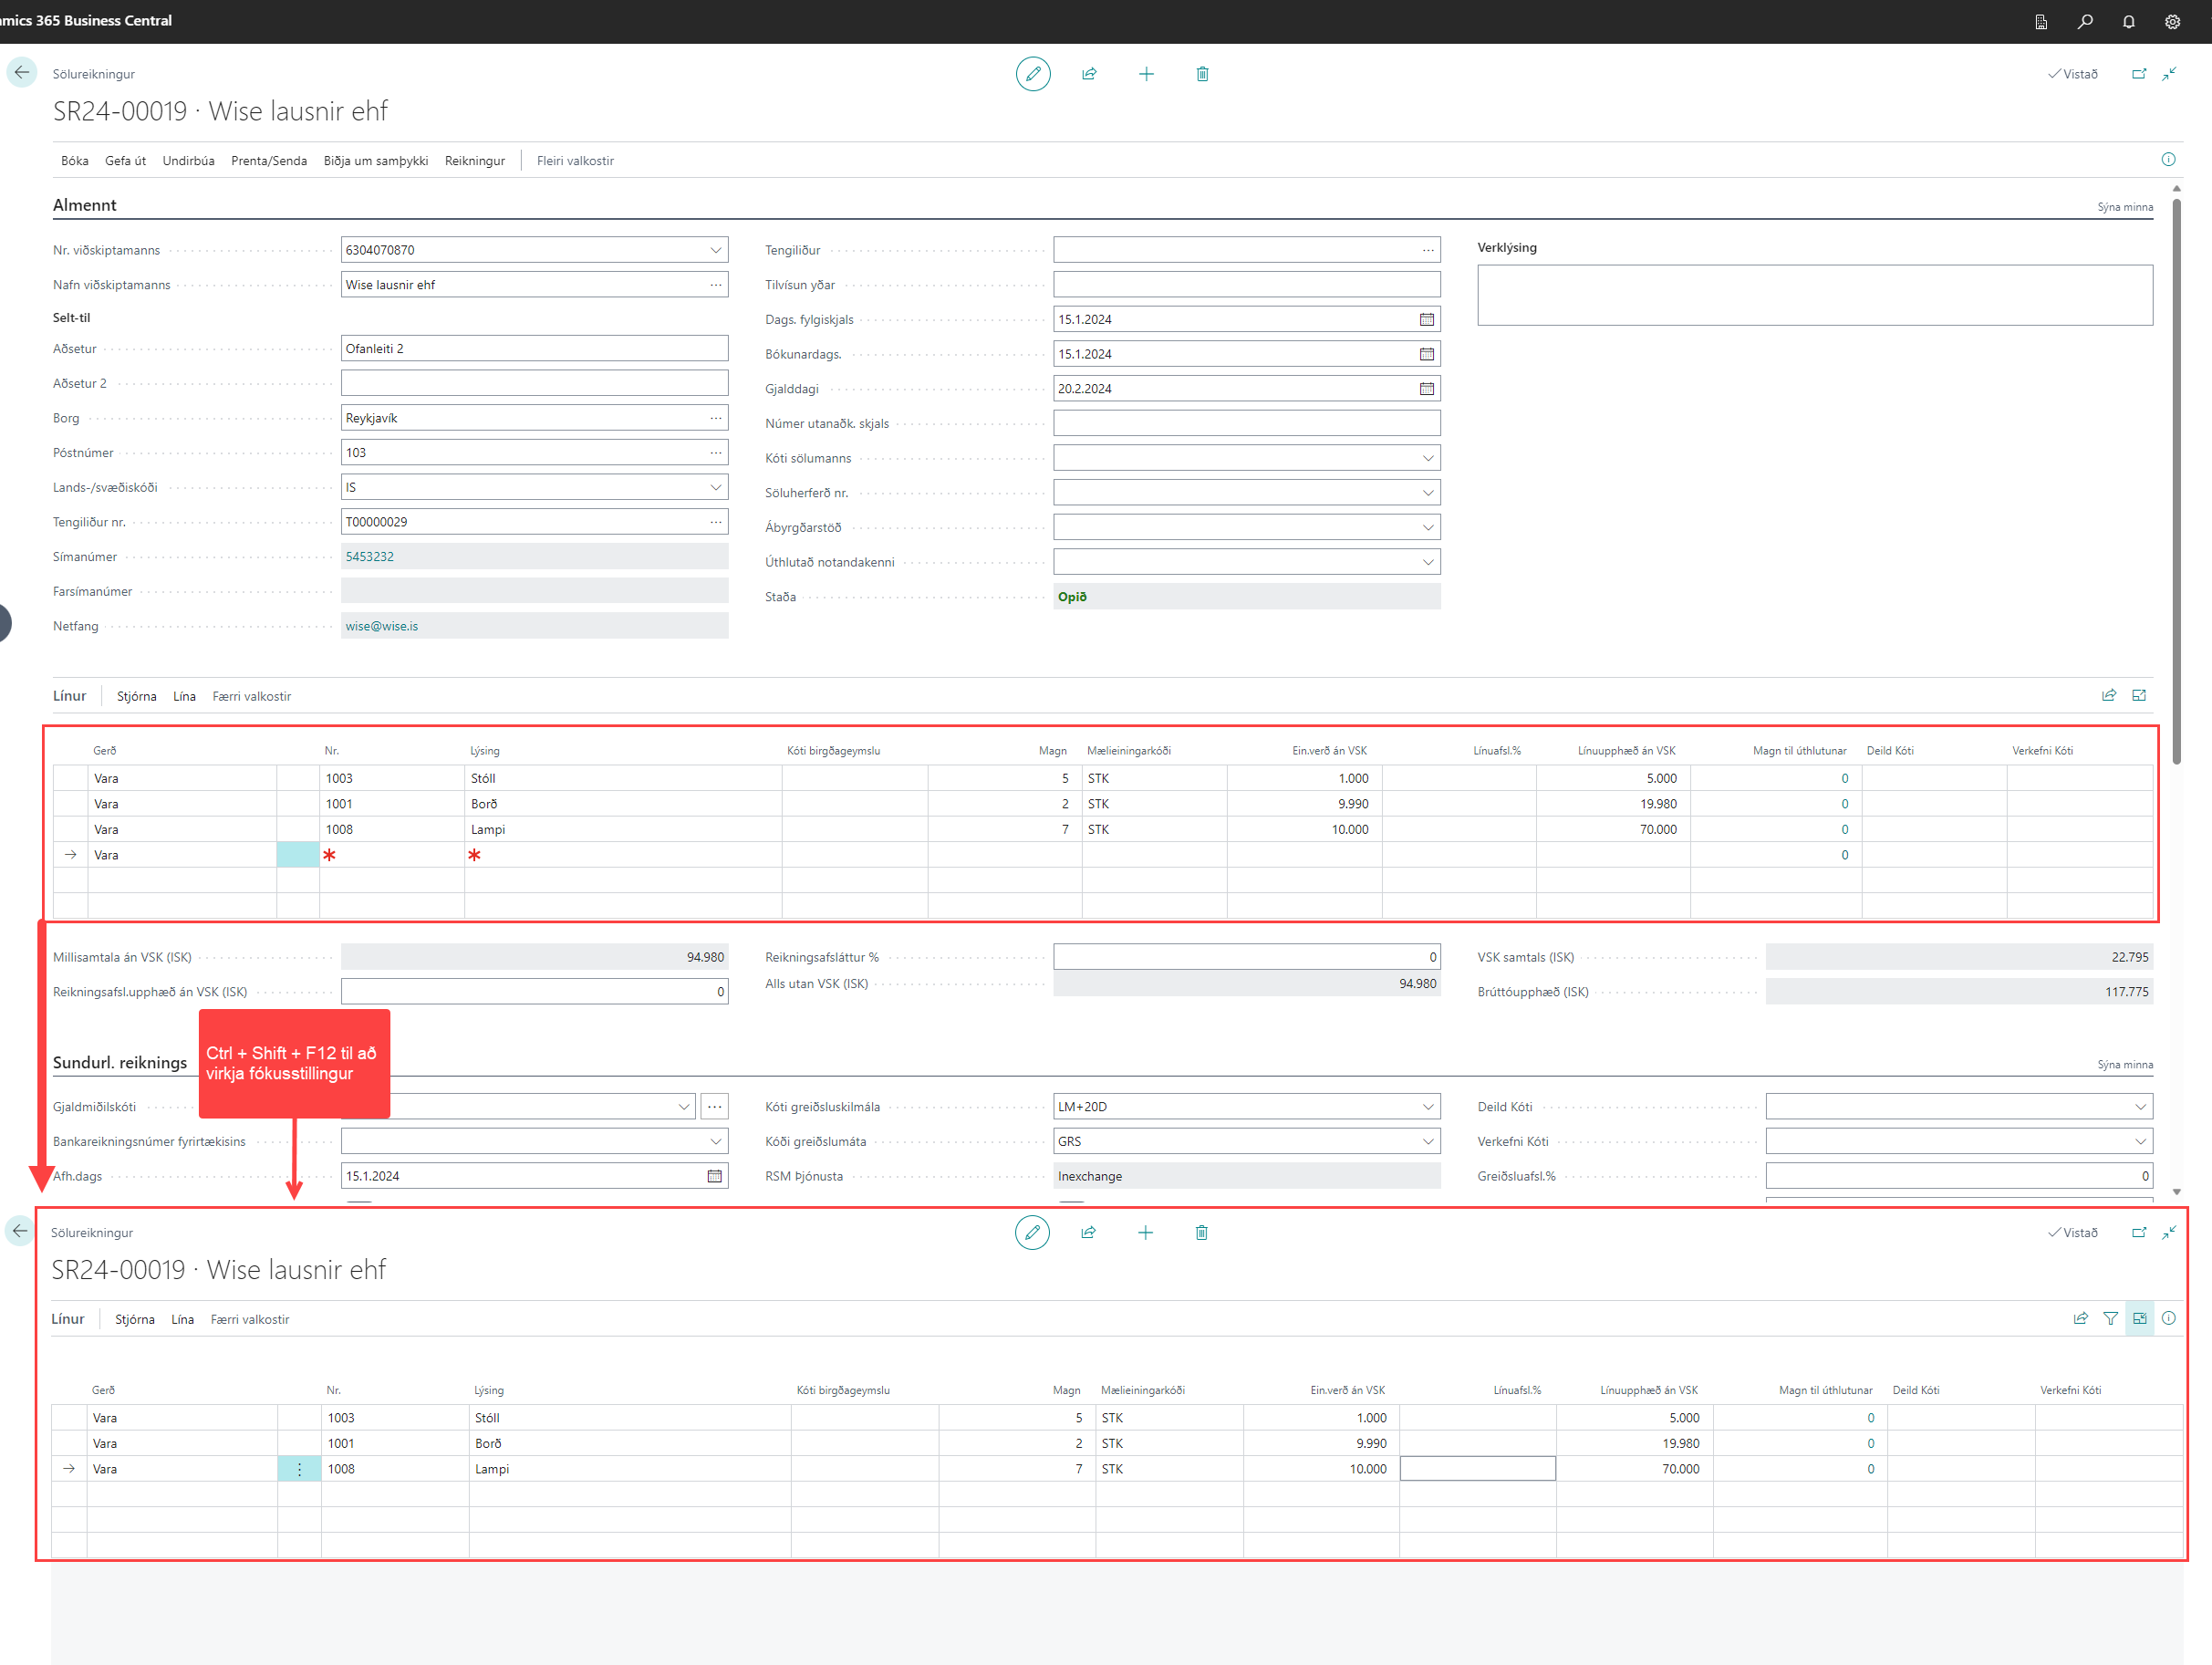Open the Prenta/Senda menu
This screenshot has height=1665, width=2212.
(x=268, y=161)
